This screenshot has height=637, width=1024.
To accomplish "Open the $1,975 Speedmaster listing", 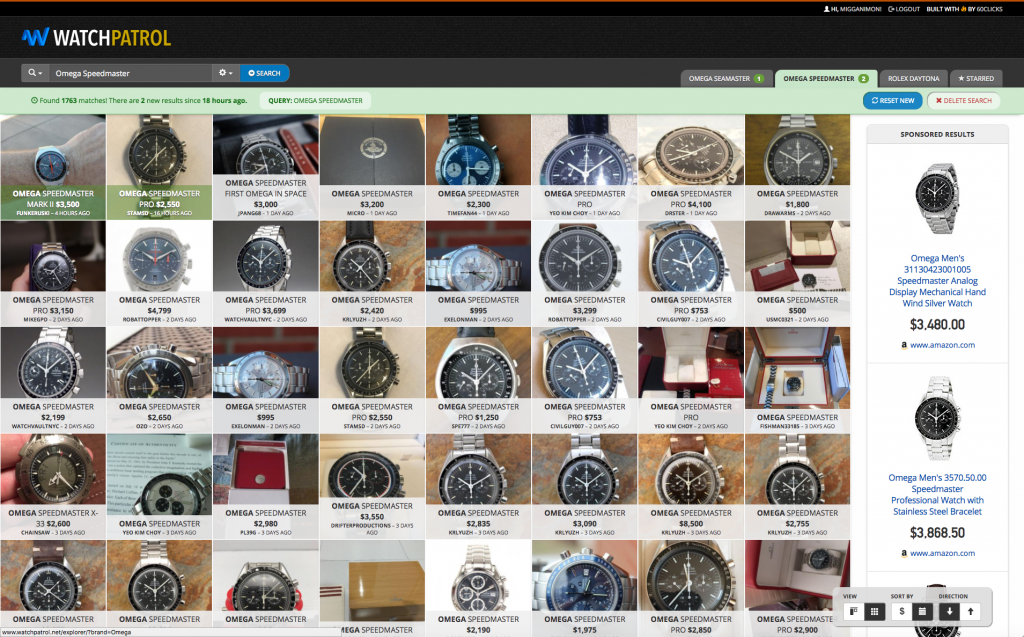I will coord(584,588).
